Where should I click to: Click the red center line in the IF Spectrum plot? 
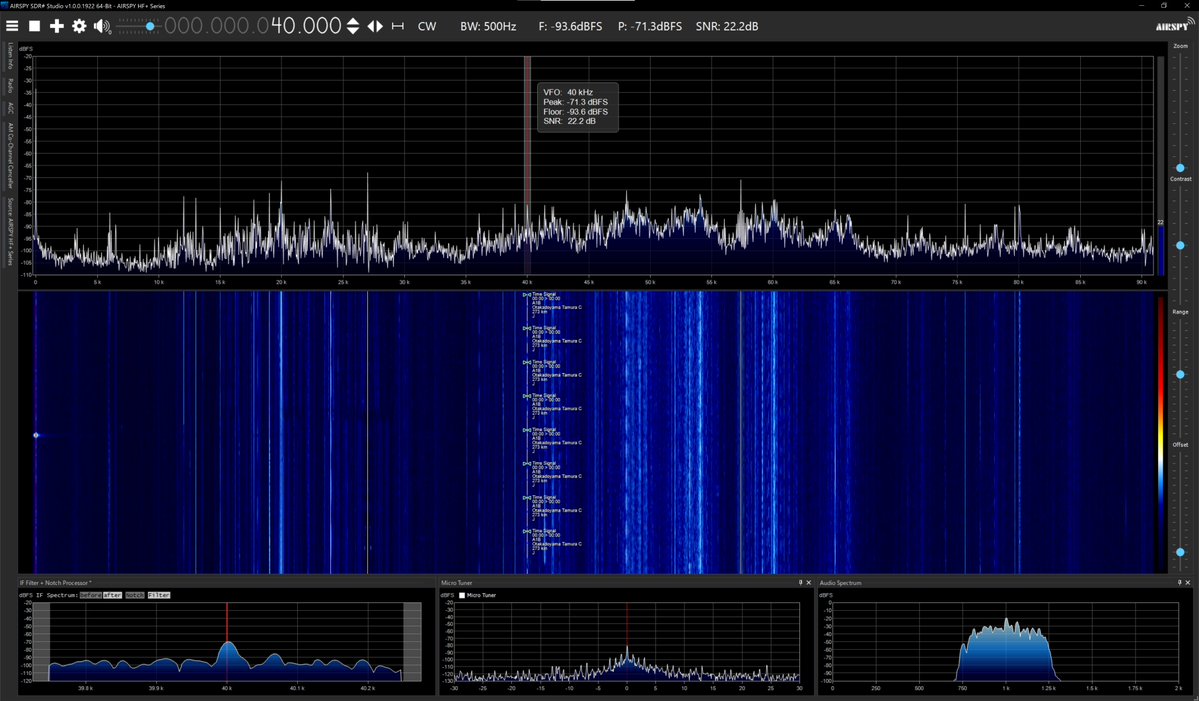pyautogui.click(x=226, y=623)
